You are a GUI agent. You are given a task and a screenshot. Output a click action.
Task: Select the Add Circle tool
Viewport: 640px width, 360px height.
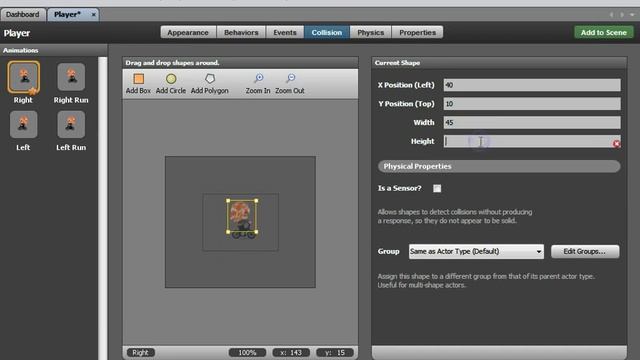tap(171, 83)
